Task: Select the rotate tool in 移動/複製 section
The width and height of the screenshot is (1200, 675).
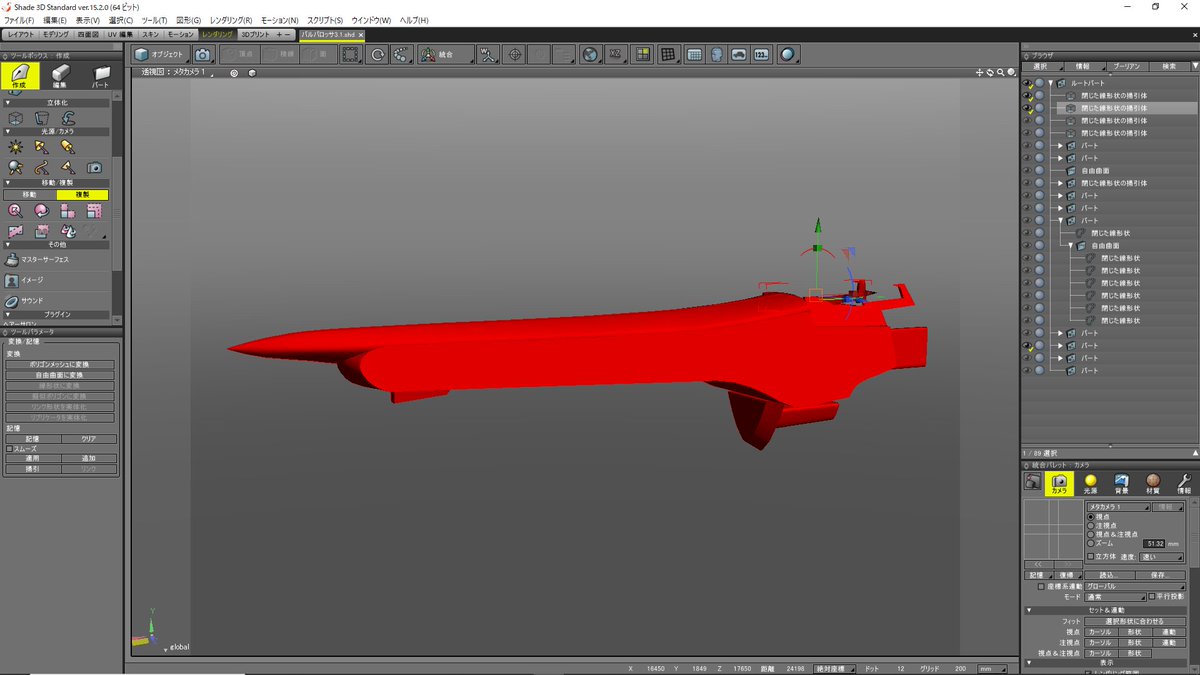Action: click(41, 210)
